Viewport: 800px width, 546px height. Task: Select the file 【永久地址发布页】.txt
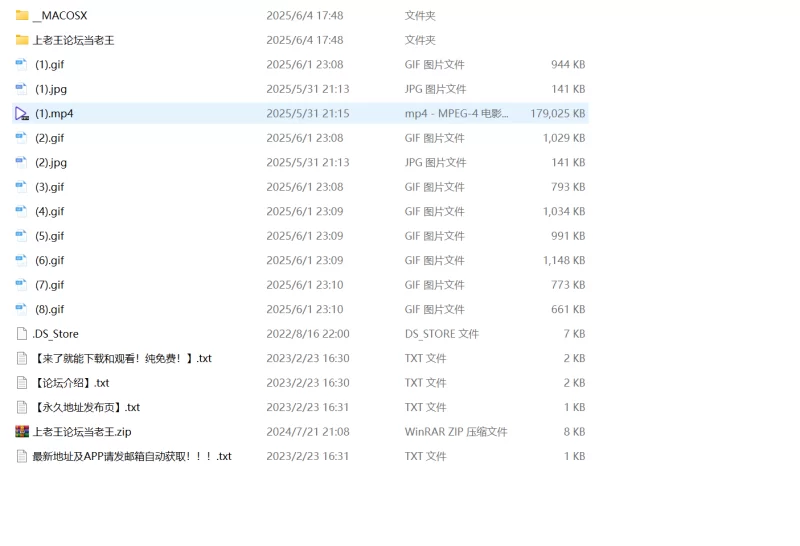86,407
